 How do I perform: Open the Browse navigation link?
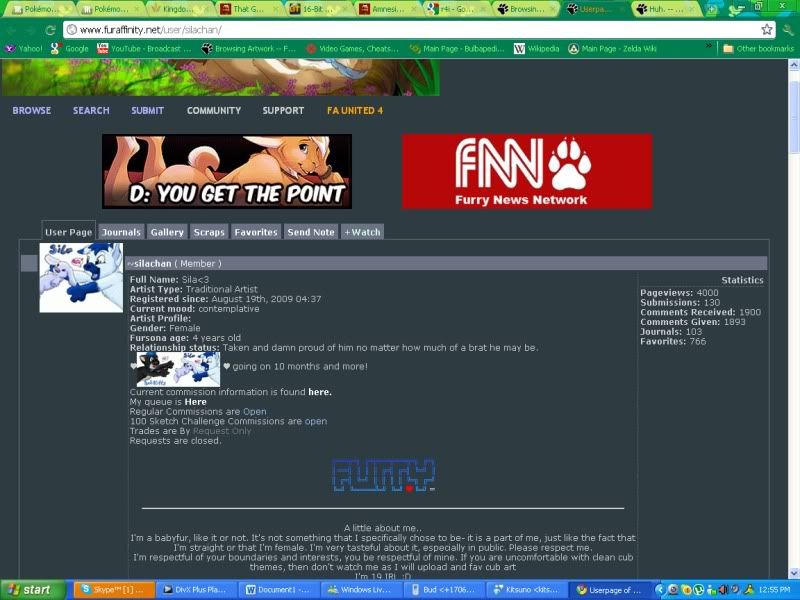point(31,110)
